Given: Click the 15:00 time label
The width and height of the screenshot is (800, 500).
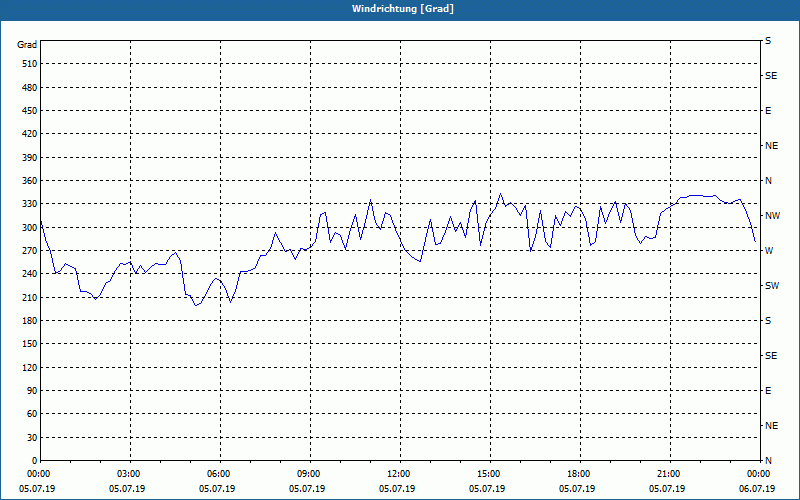Looking at the screenshot, I should point(487,474).
